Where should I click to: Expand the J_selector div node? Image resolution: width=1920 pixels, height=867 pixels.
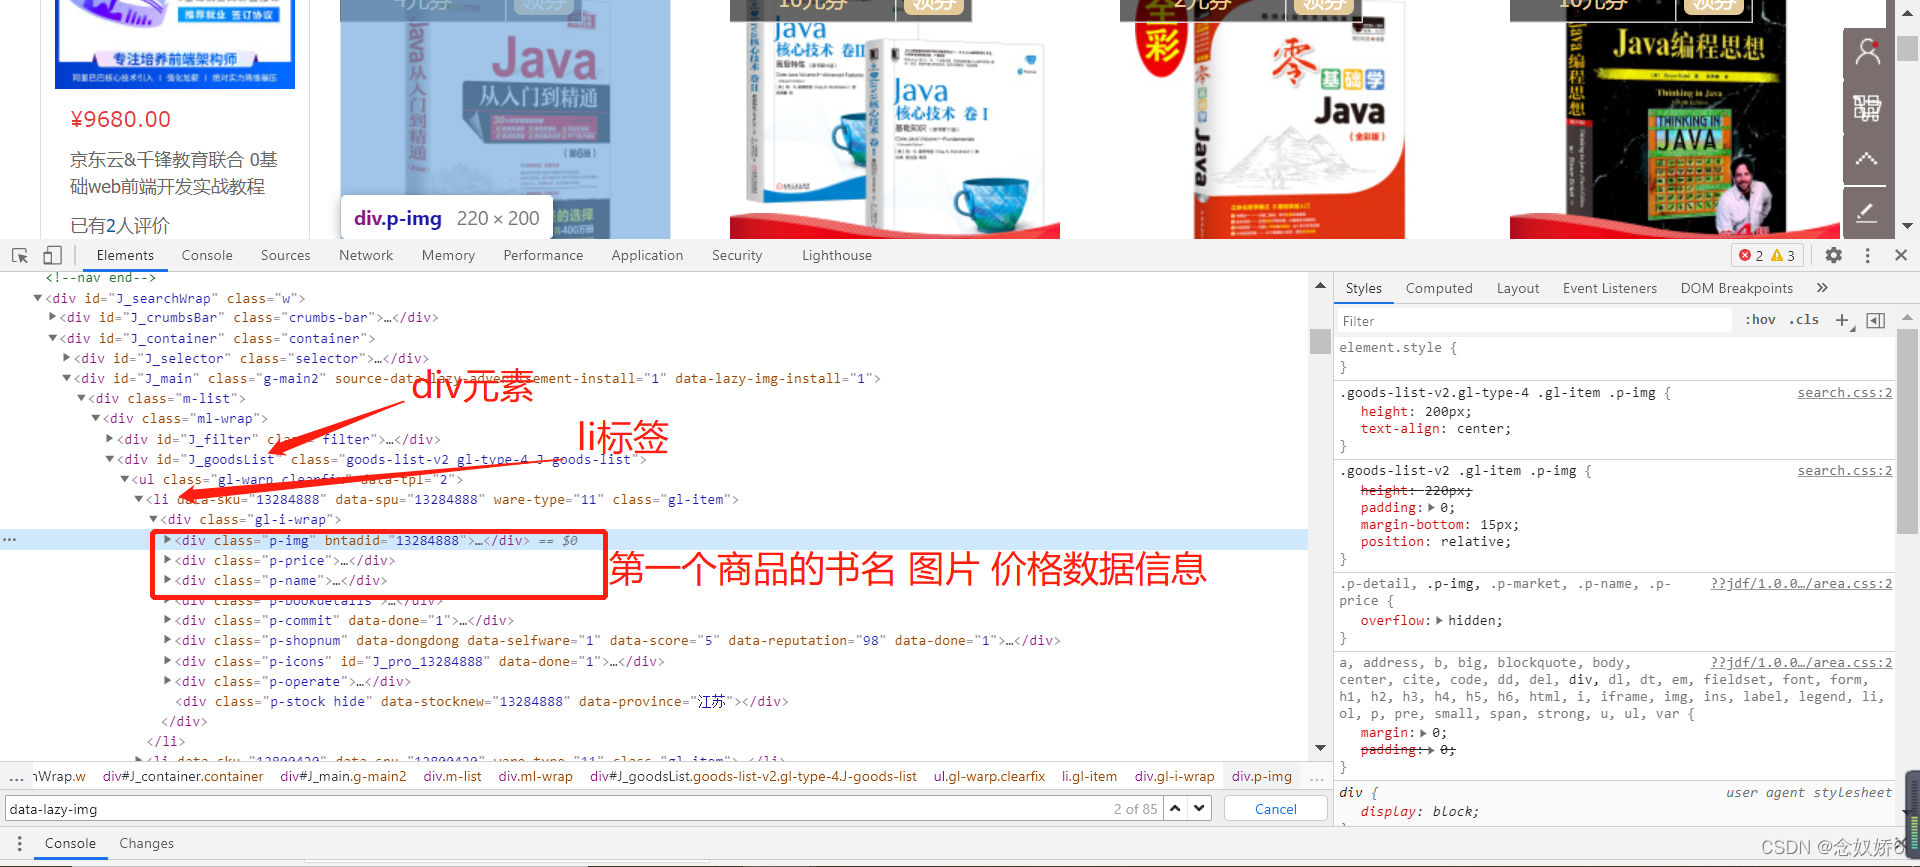pyautogui.click(x=67, y=358)
